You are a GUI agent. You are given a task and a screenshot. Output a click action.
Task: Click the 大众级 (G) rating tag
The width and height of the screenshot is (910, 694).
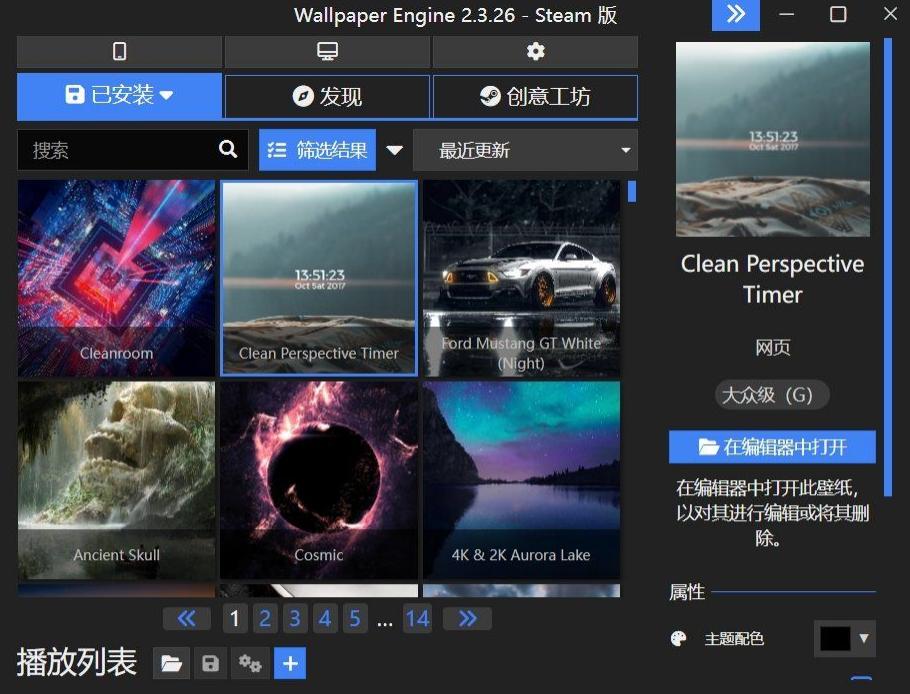pyautogui.click(x=772, y=395)
